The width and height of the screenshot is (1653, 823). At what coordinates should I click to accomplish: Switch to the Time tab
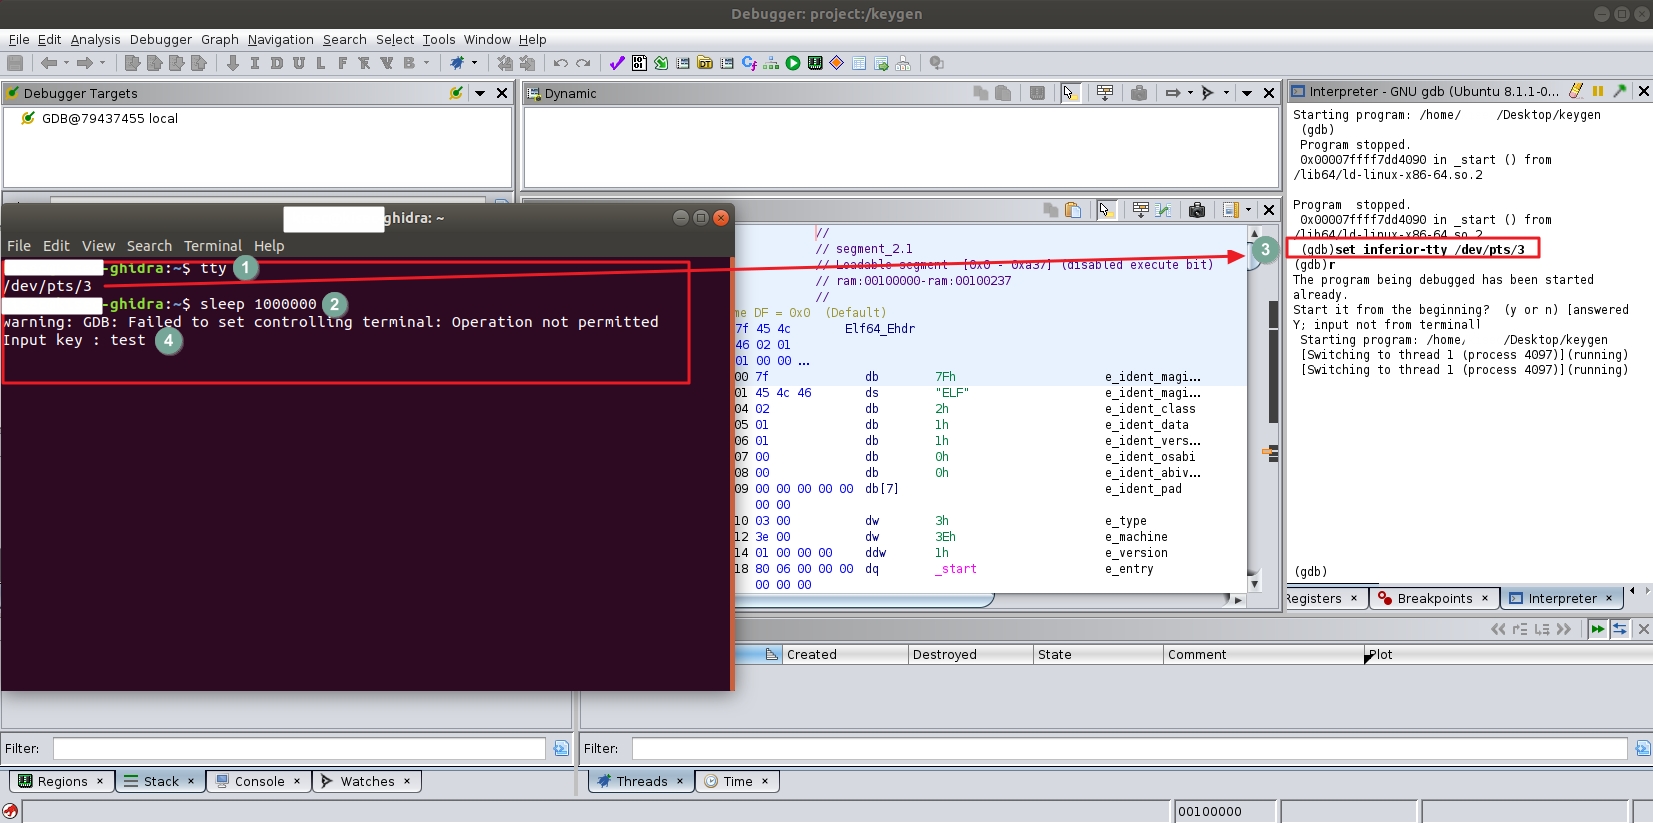pyautogui.click(x=737, y=781)
